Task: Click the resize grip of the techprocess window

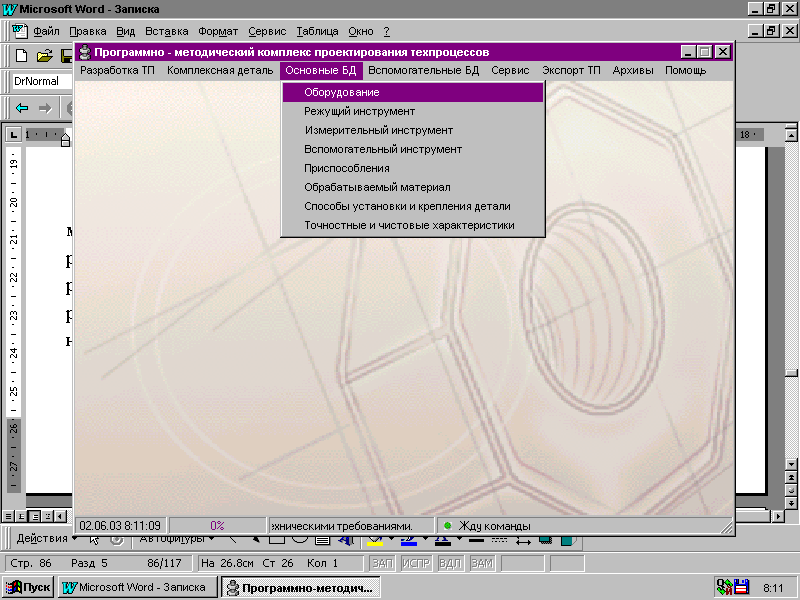Action: (x=727, y=528)
